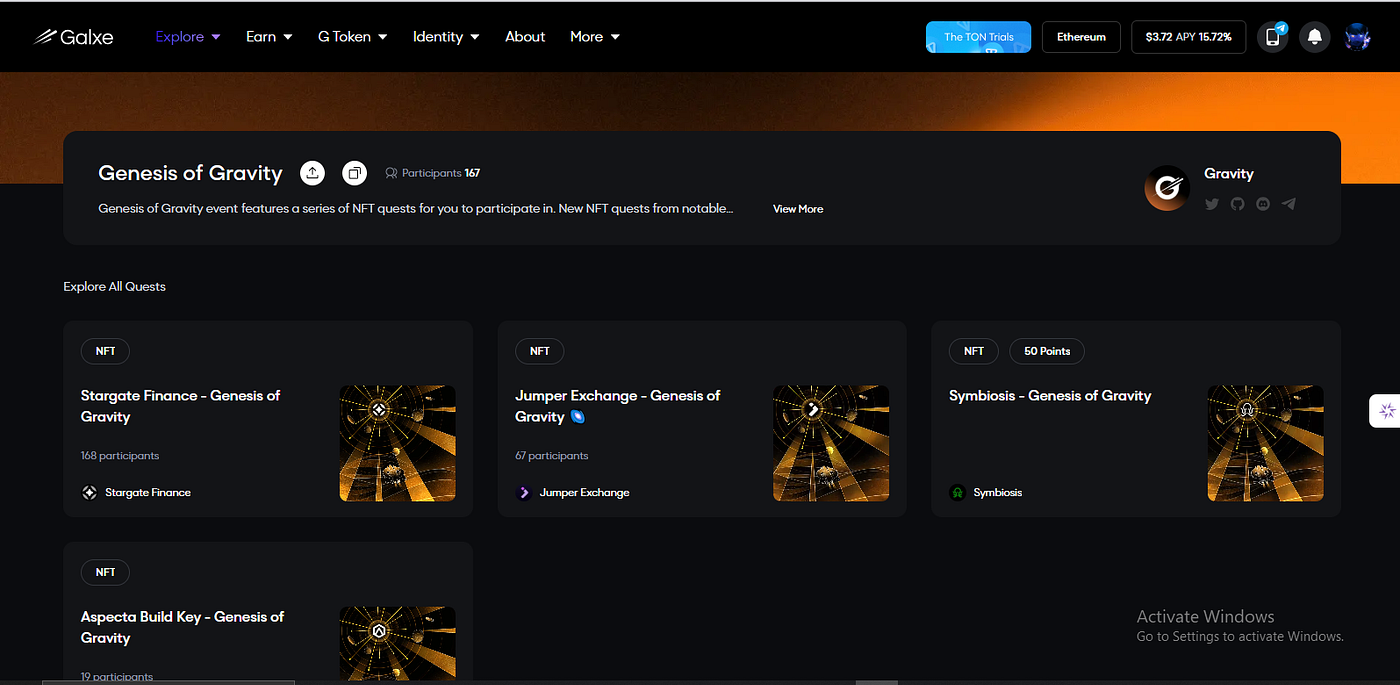This screenshot has width=1400, height=685.
Task: Share Genesis of Gravity via upload icon
Action: (x=312, y=173)
